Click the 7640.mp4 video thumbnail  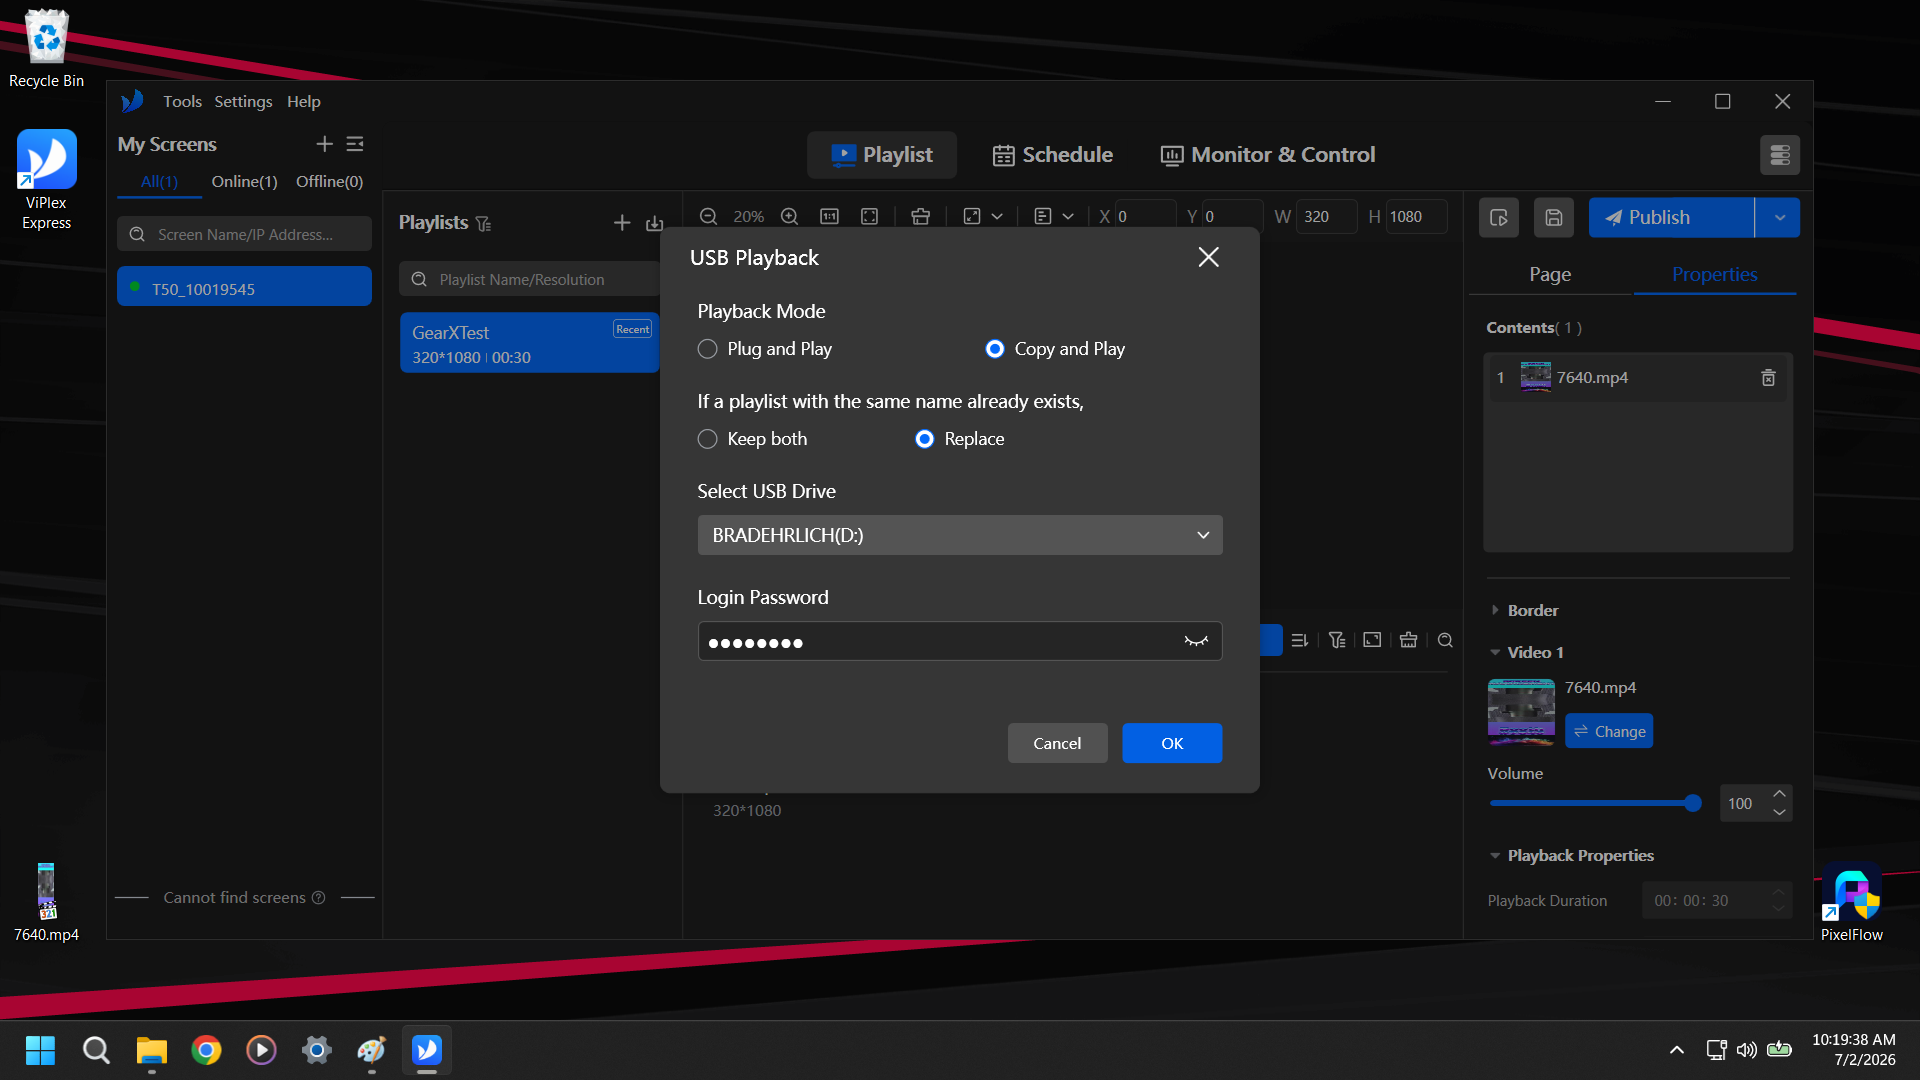(x=1521, y=711)
